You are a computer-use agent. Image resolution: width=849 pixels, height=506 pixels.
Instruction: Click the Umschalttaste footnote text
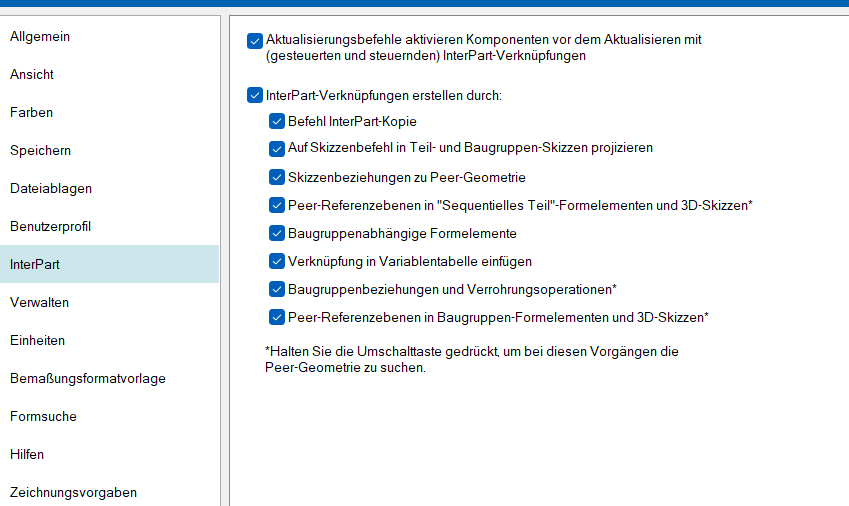tap(472, 359)
